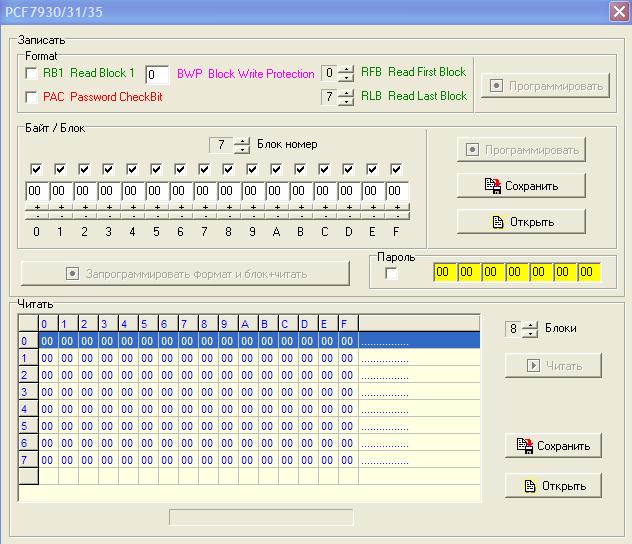This screenshot has height=544, width=632.
Task: Uncheck the checkbox above byte 7
Action: pyautogui.click(x=204, y=169)
